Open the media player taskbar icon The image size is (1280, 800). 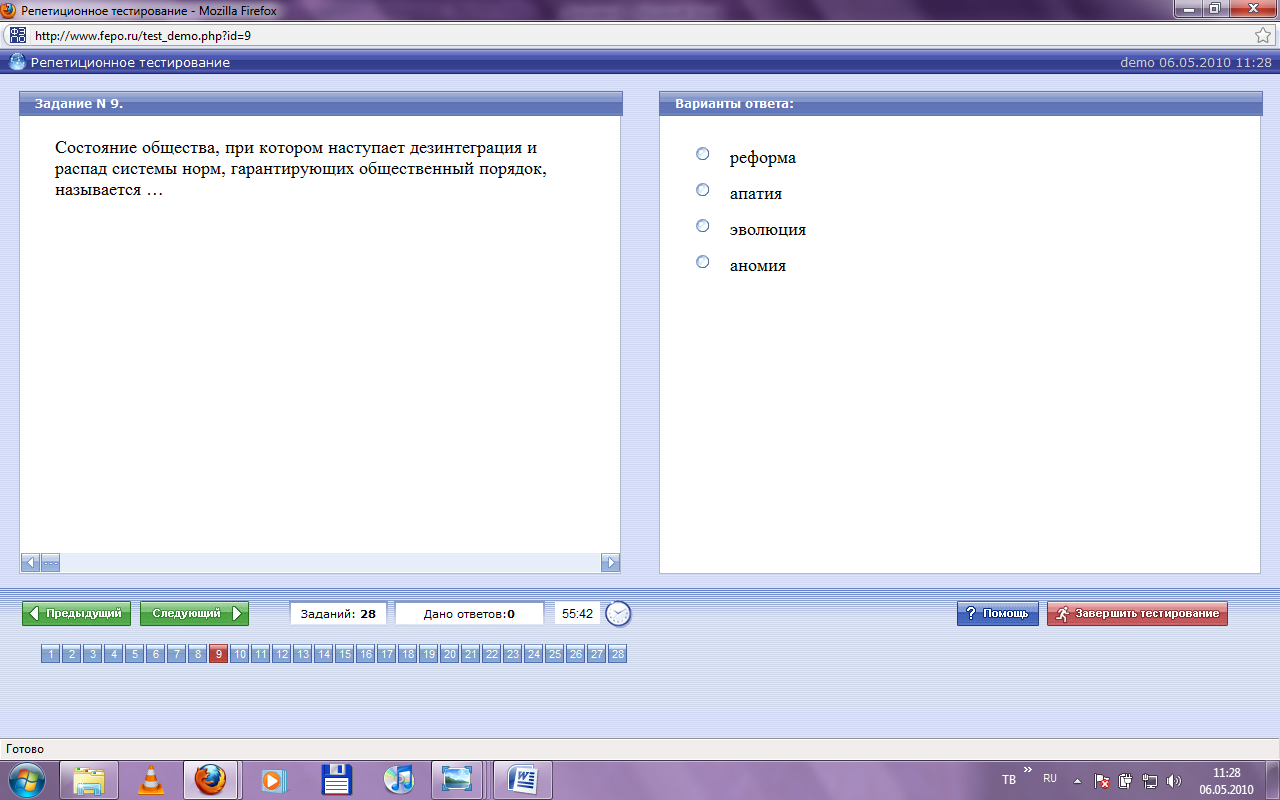pos(273,779)
